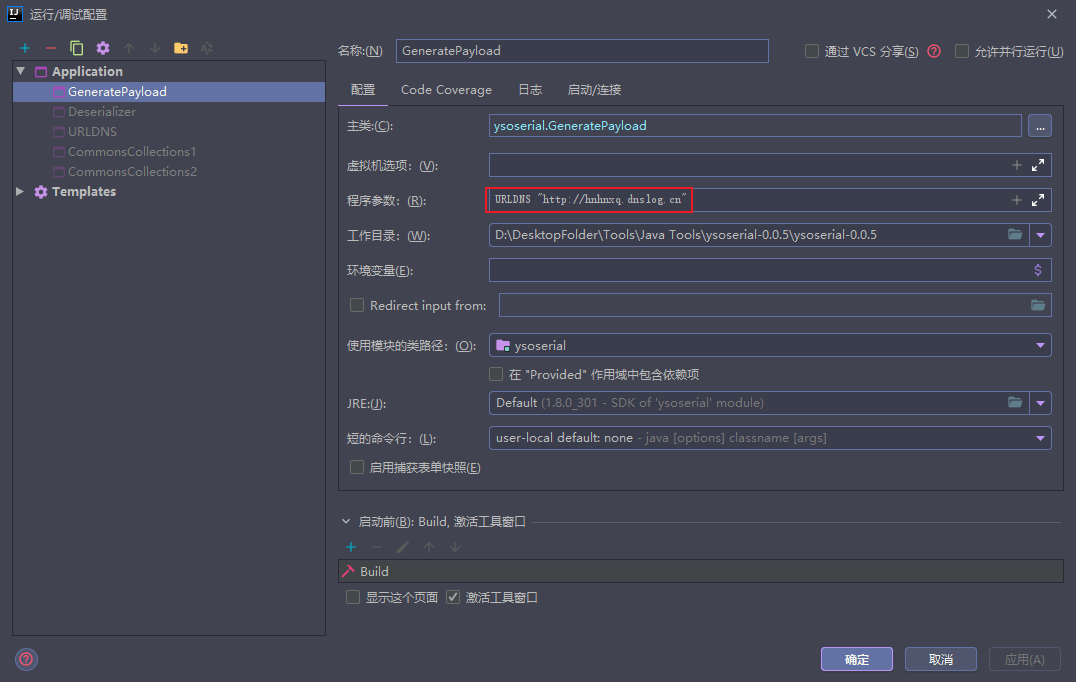The height and width of the screenshot is (682, 1076).
Task: Switch to the Code Coverage tab
Action: [446, 89]
